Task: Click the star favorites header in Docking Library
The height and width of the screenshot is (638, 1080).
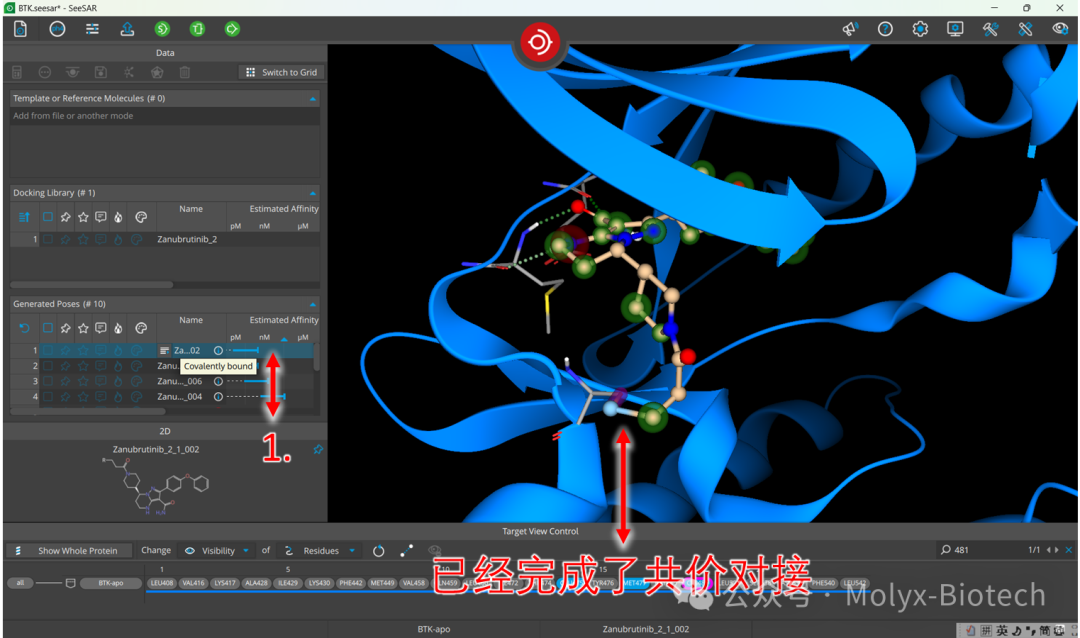Action: coord(83,217)
